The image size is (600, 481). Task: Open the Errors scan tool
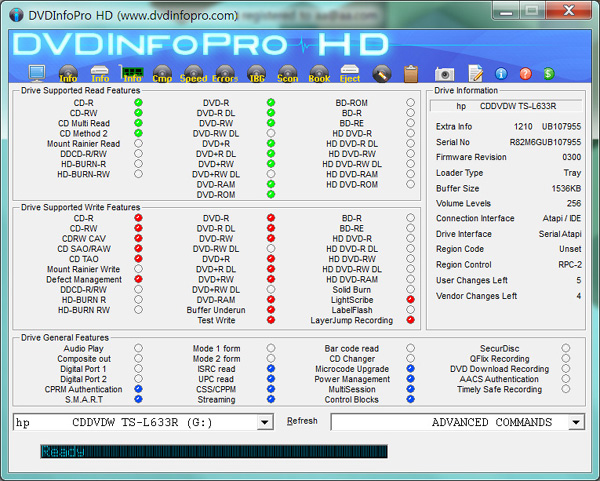pos(225,73)
